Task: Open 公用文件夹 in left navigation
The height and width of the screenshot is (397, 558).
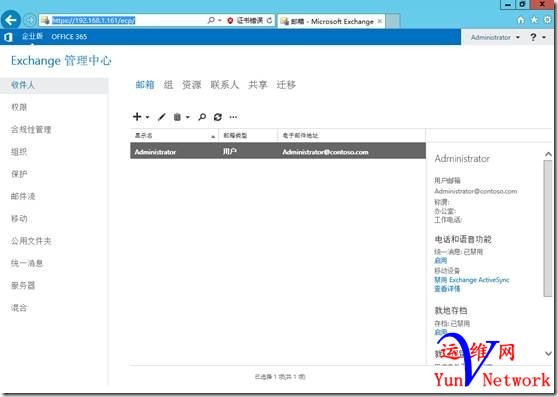Action: (x=31, y=241)
